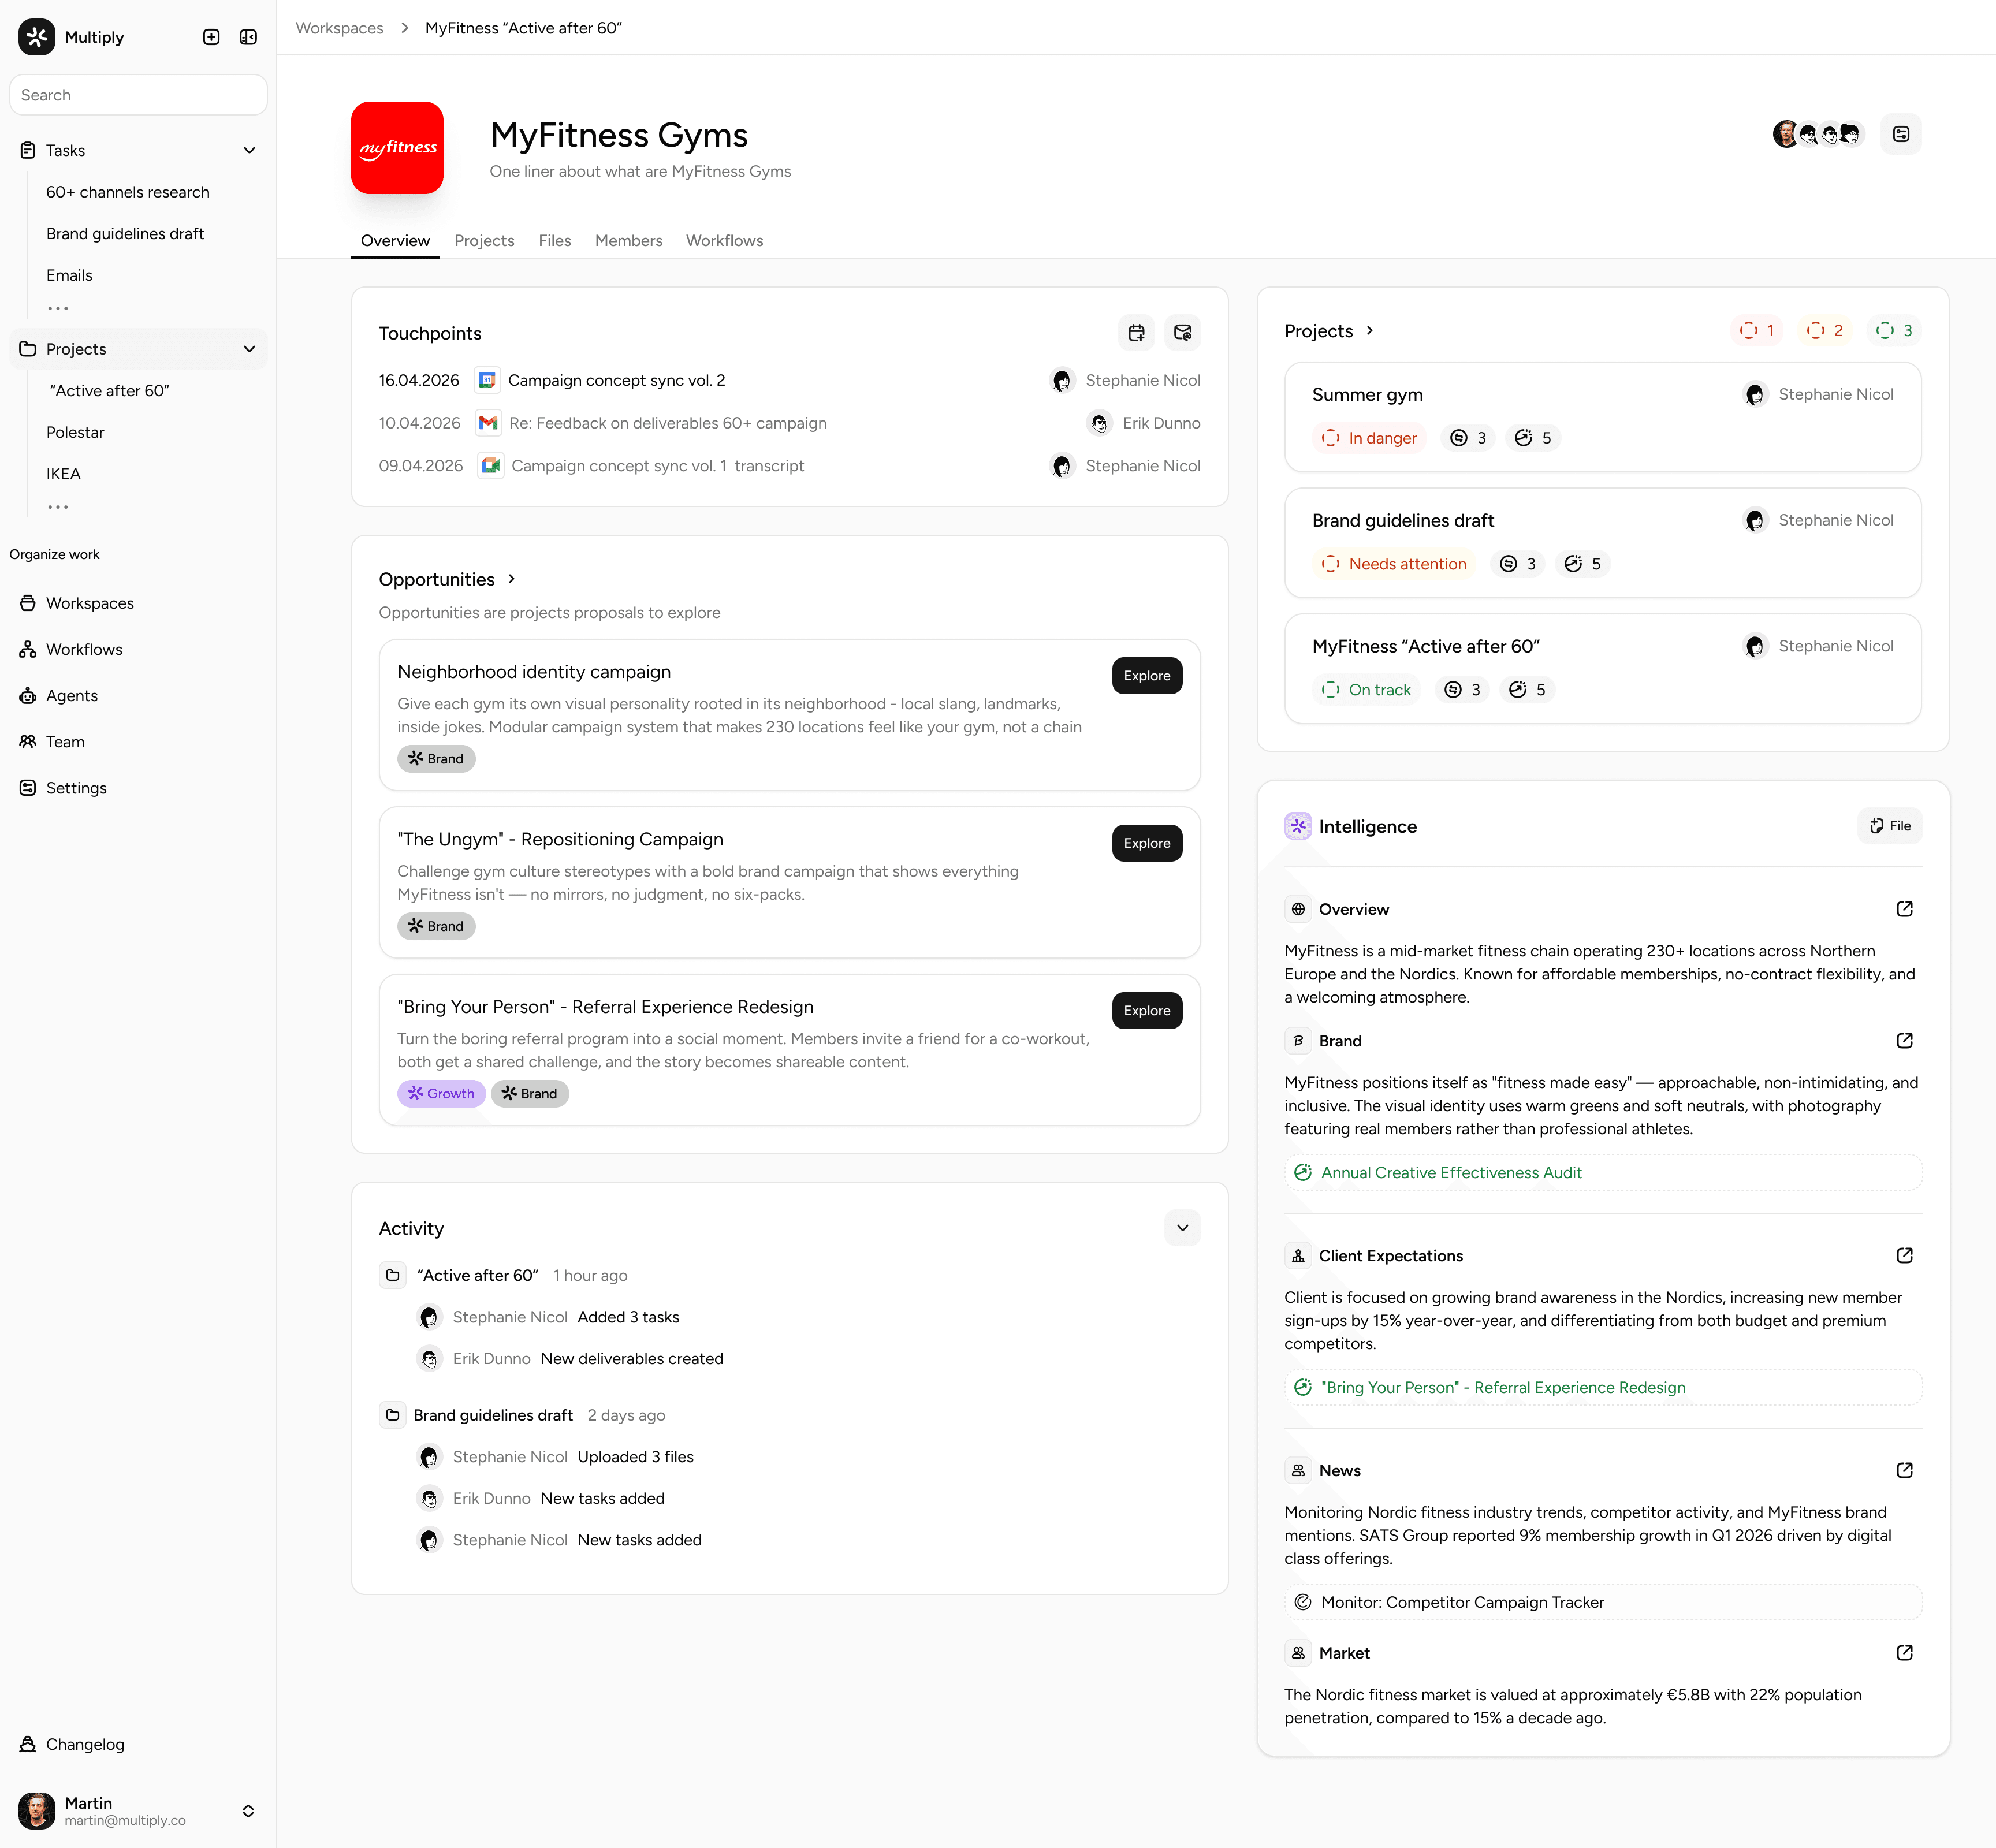Collapse the Projects section in the sidebar
The width and height of the screenshot is (1996, 1848).
249,348
